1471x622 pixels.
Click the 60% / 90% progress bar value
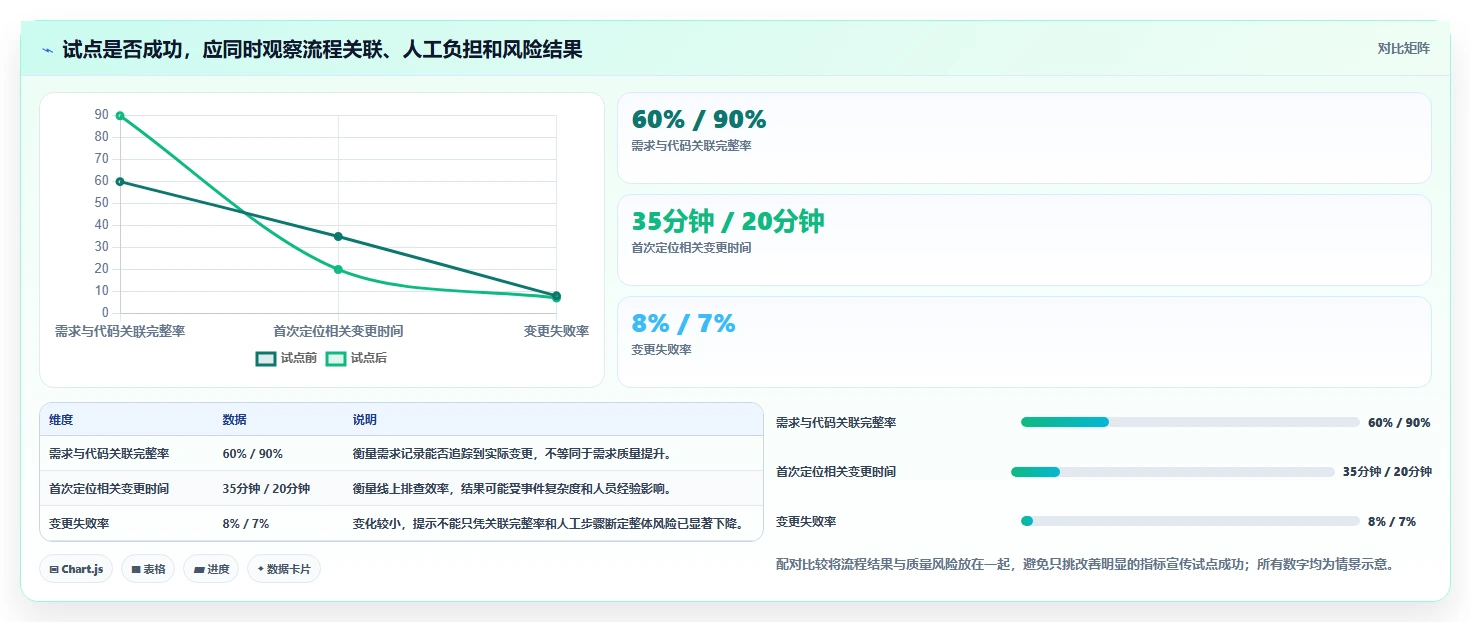click(1399, 423)
